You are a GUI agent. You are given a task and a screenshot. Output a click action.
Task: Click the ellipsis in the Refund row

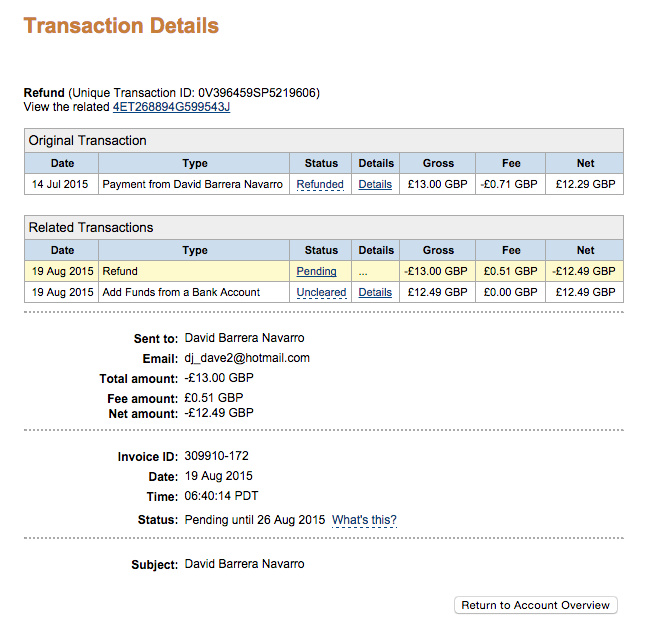[363, 271]
